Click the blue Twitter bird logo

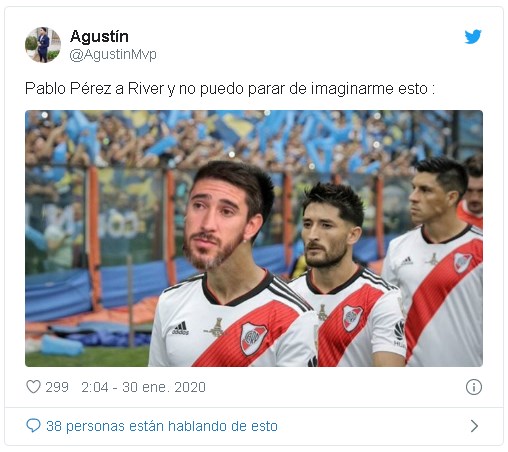pos(473,36)
